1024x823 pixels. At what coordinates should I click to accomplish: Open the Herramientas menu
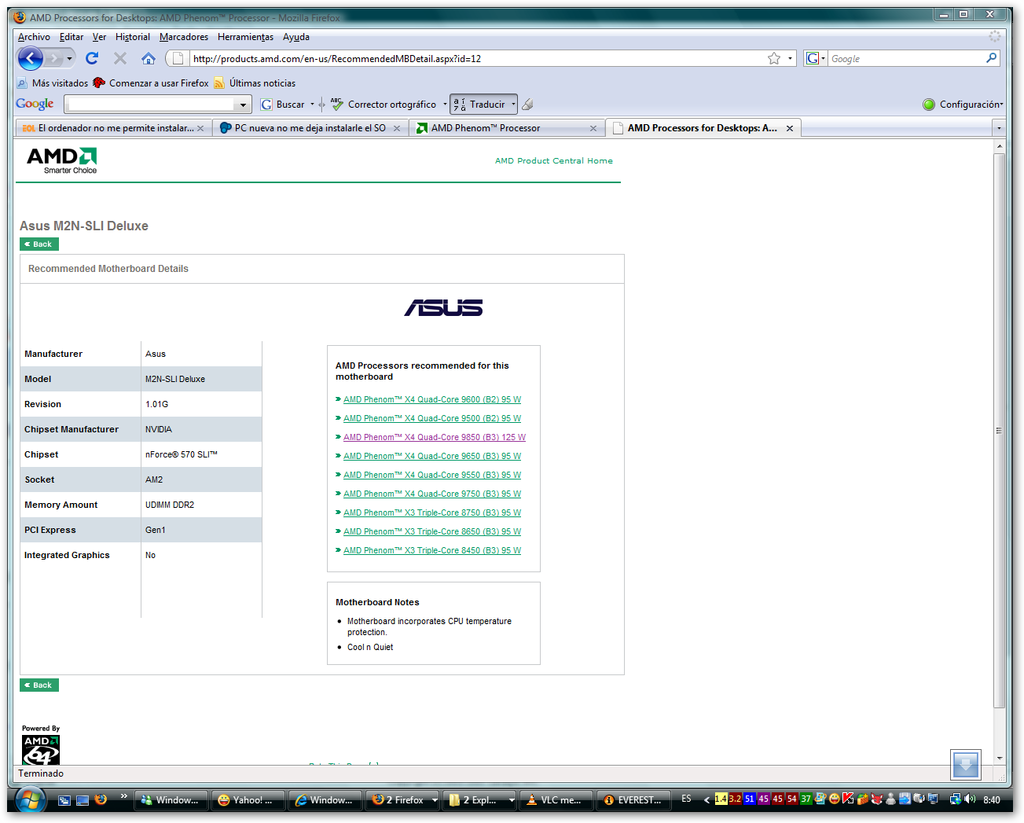tap(246, 37)
